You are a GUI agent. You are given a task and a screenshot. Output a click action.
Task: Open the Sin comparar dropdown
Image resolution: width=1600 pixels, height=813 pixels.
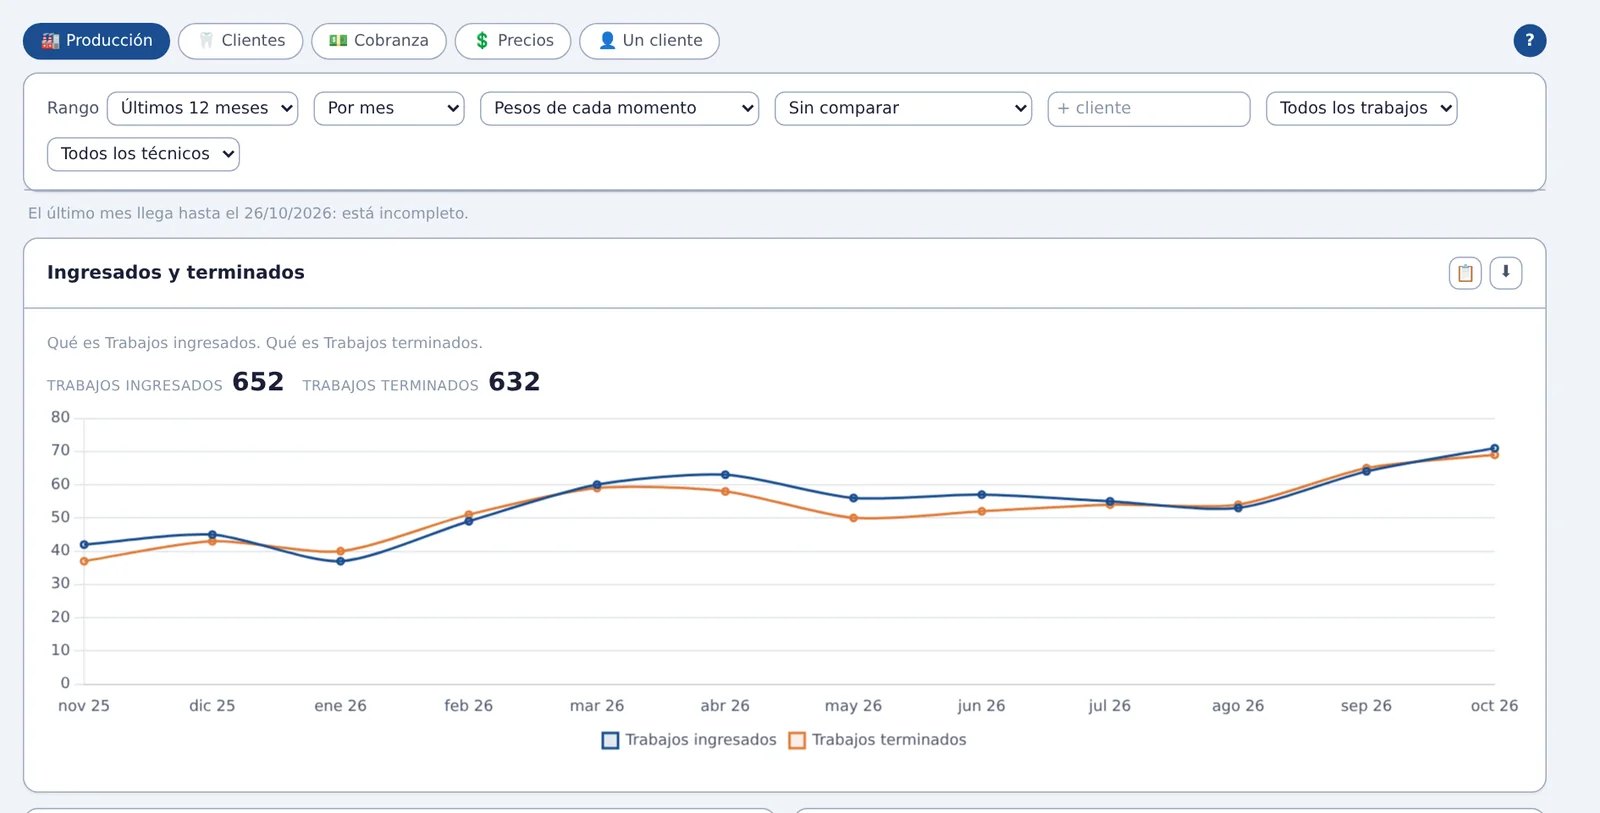pos(903,108)
